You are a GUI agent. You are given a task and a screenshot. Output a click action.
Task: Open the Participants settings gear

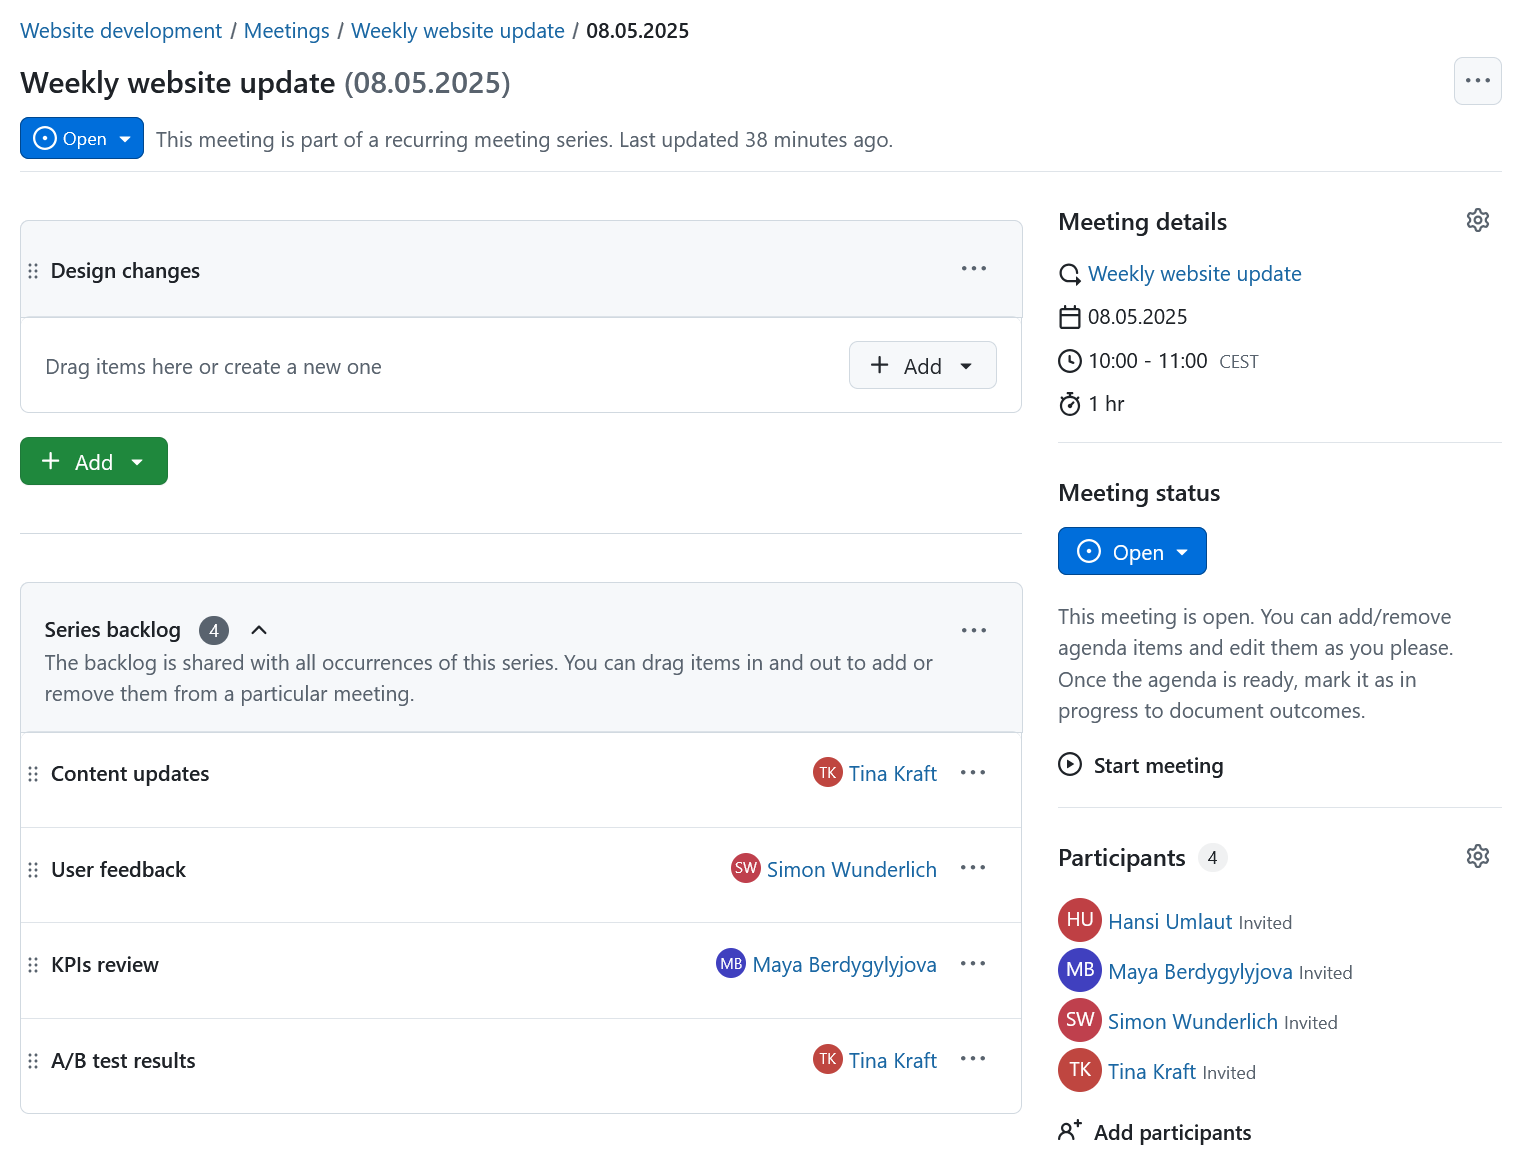[x=1478, y=856]
